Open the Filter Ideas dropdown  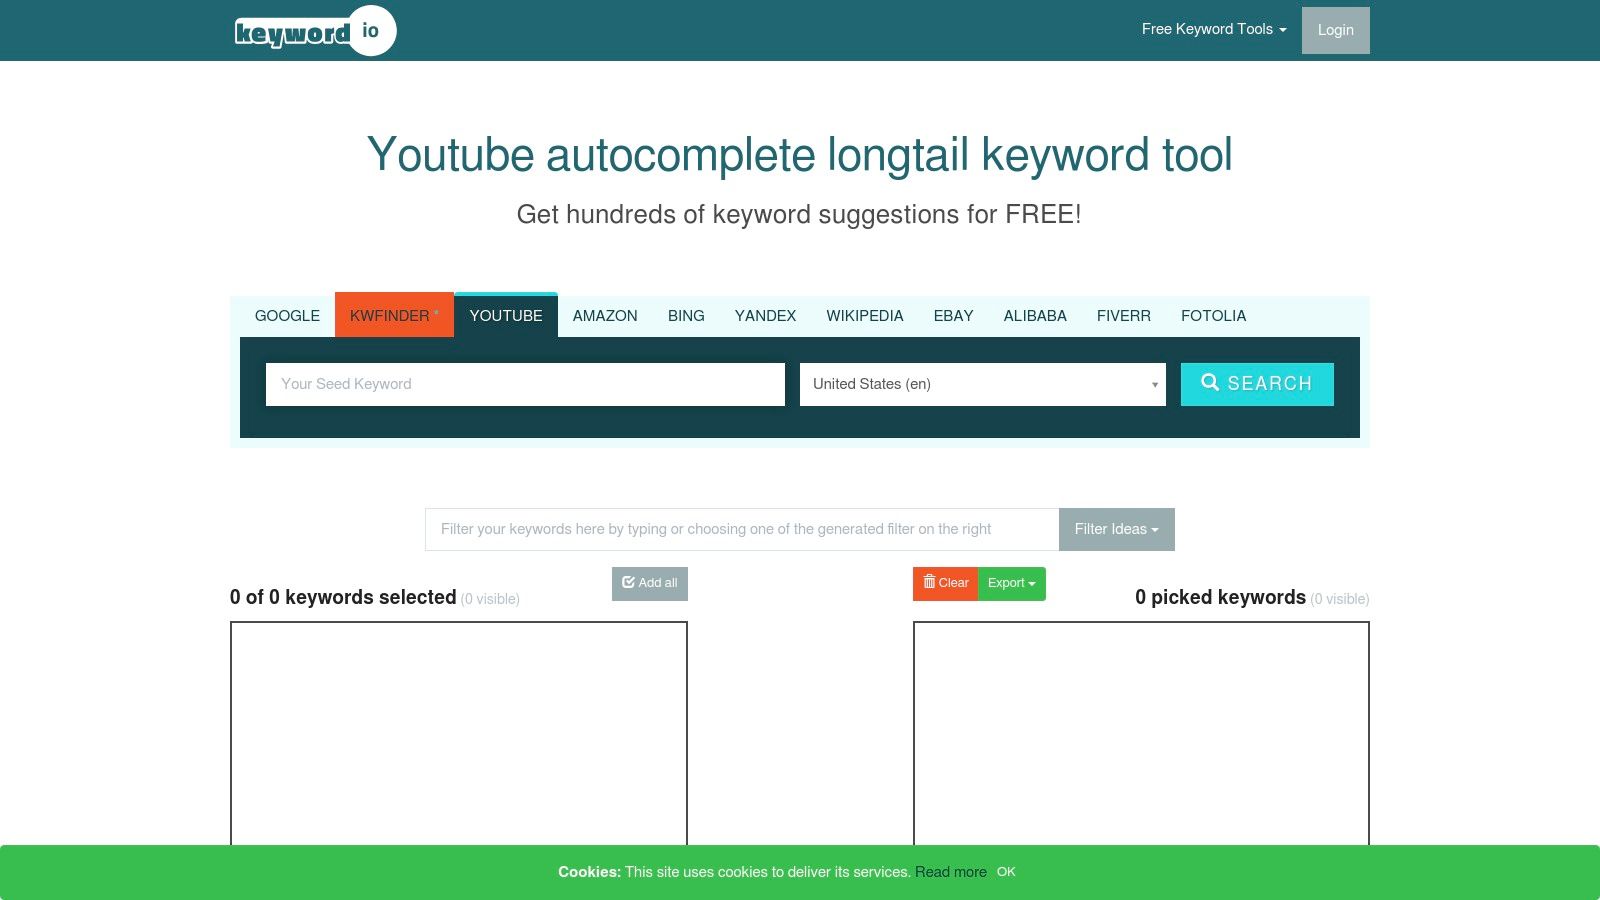[1116, 529]
